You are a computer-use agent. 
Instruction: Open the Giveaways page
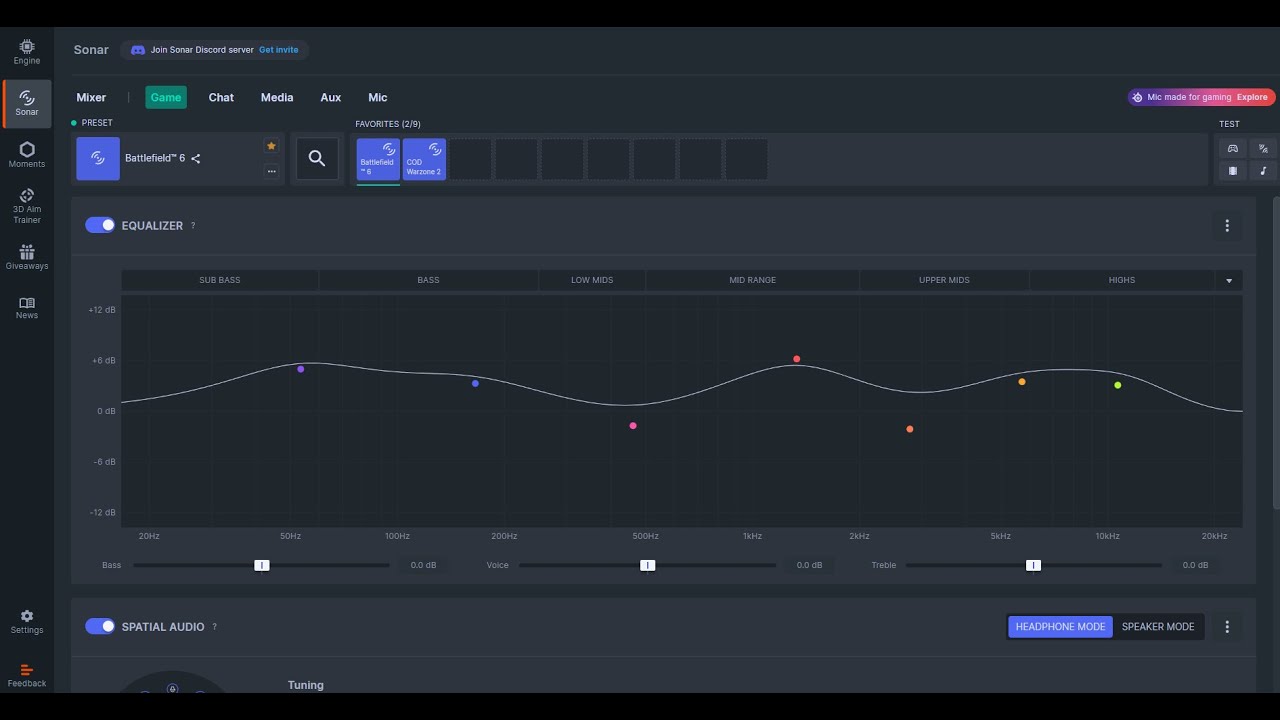click(27, 257)
